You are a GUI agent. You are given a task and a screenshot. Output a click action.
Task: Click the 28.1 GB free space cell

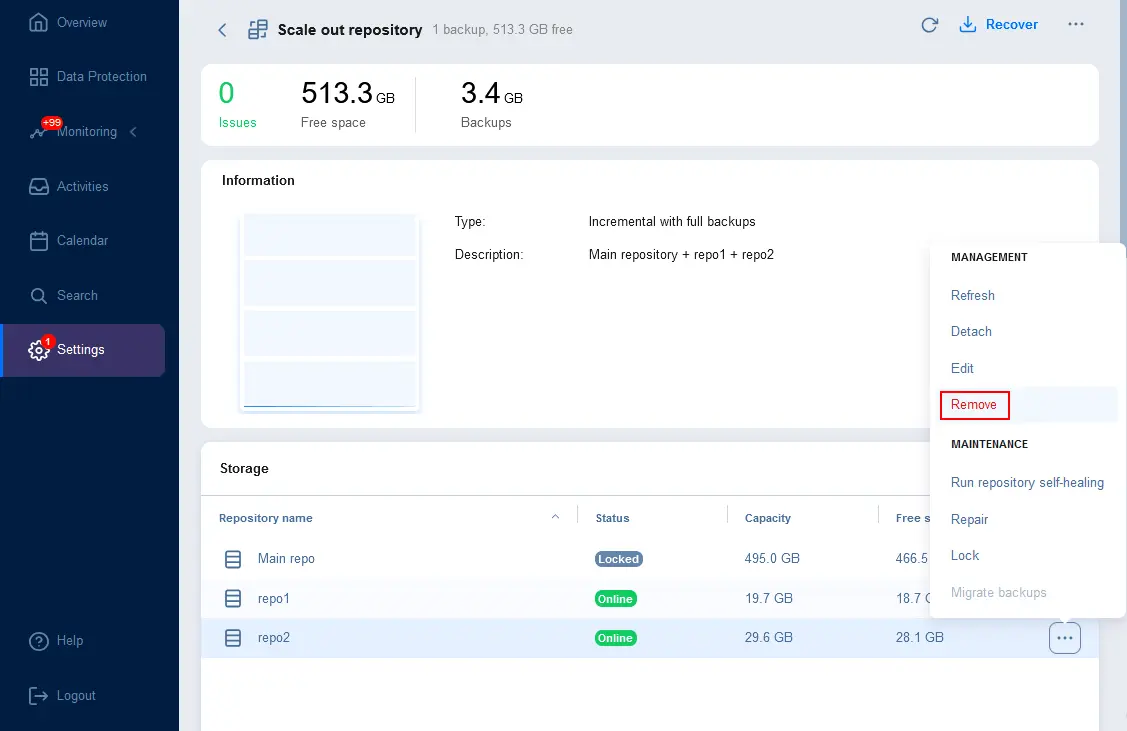pos(919,638)
